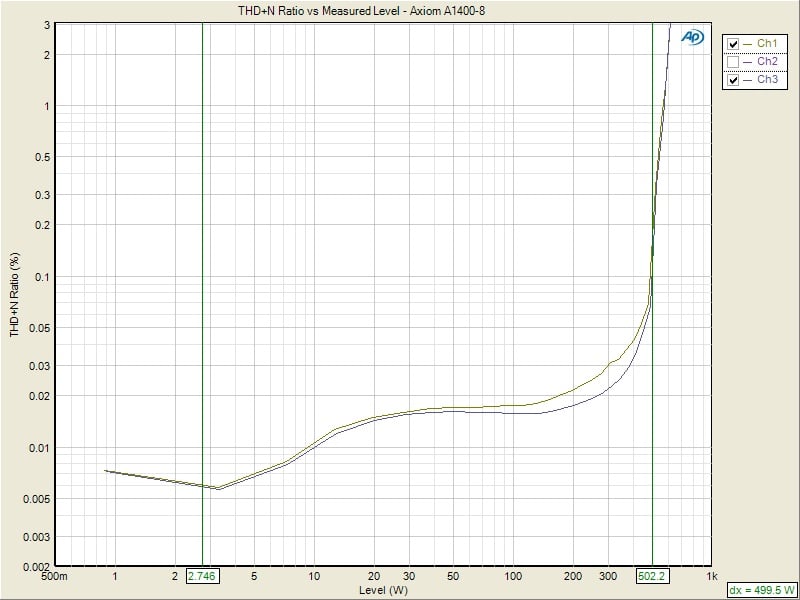
Task: Click the 1k tick label on x-axis
Action: 711,577
